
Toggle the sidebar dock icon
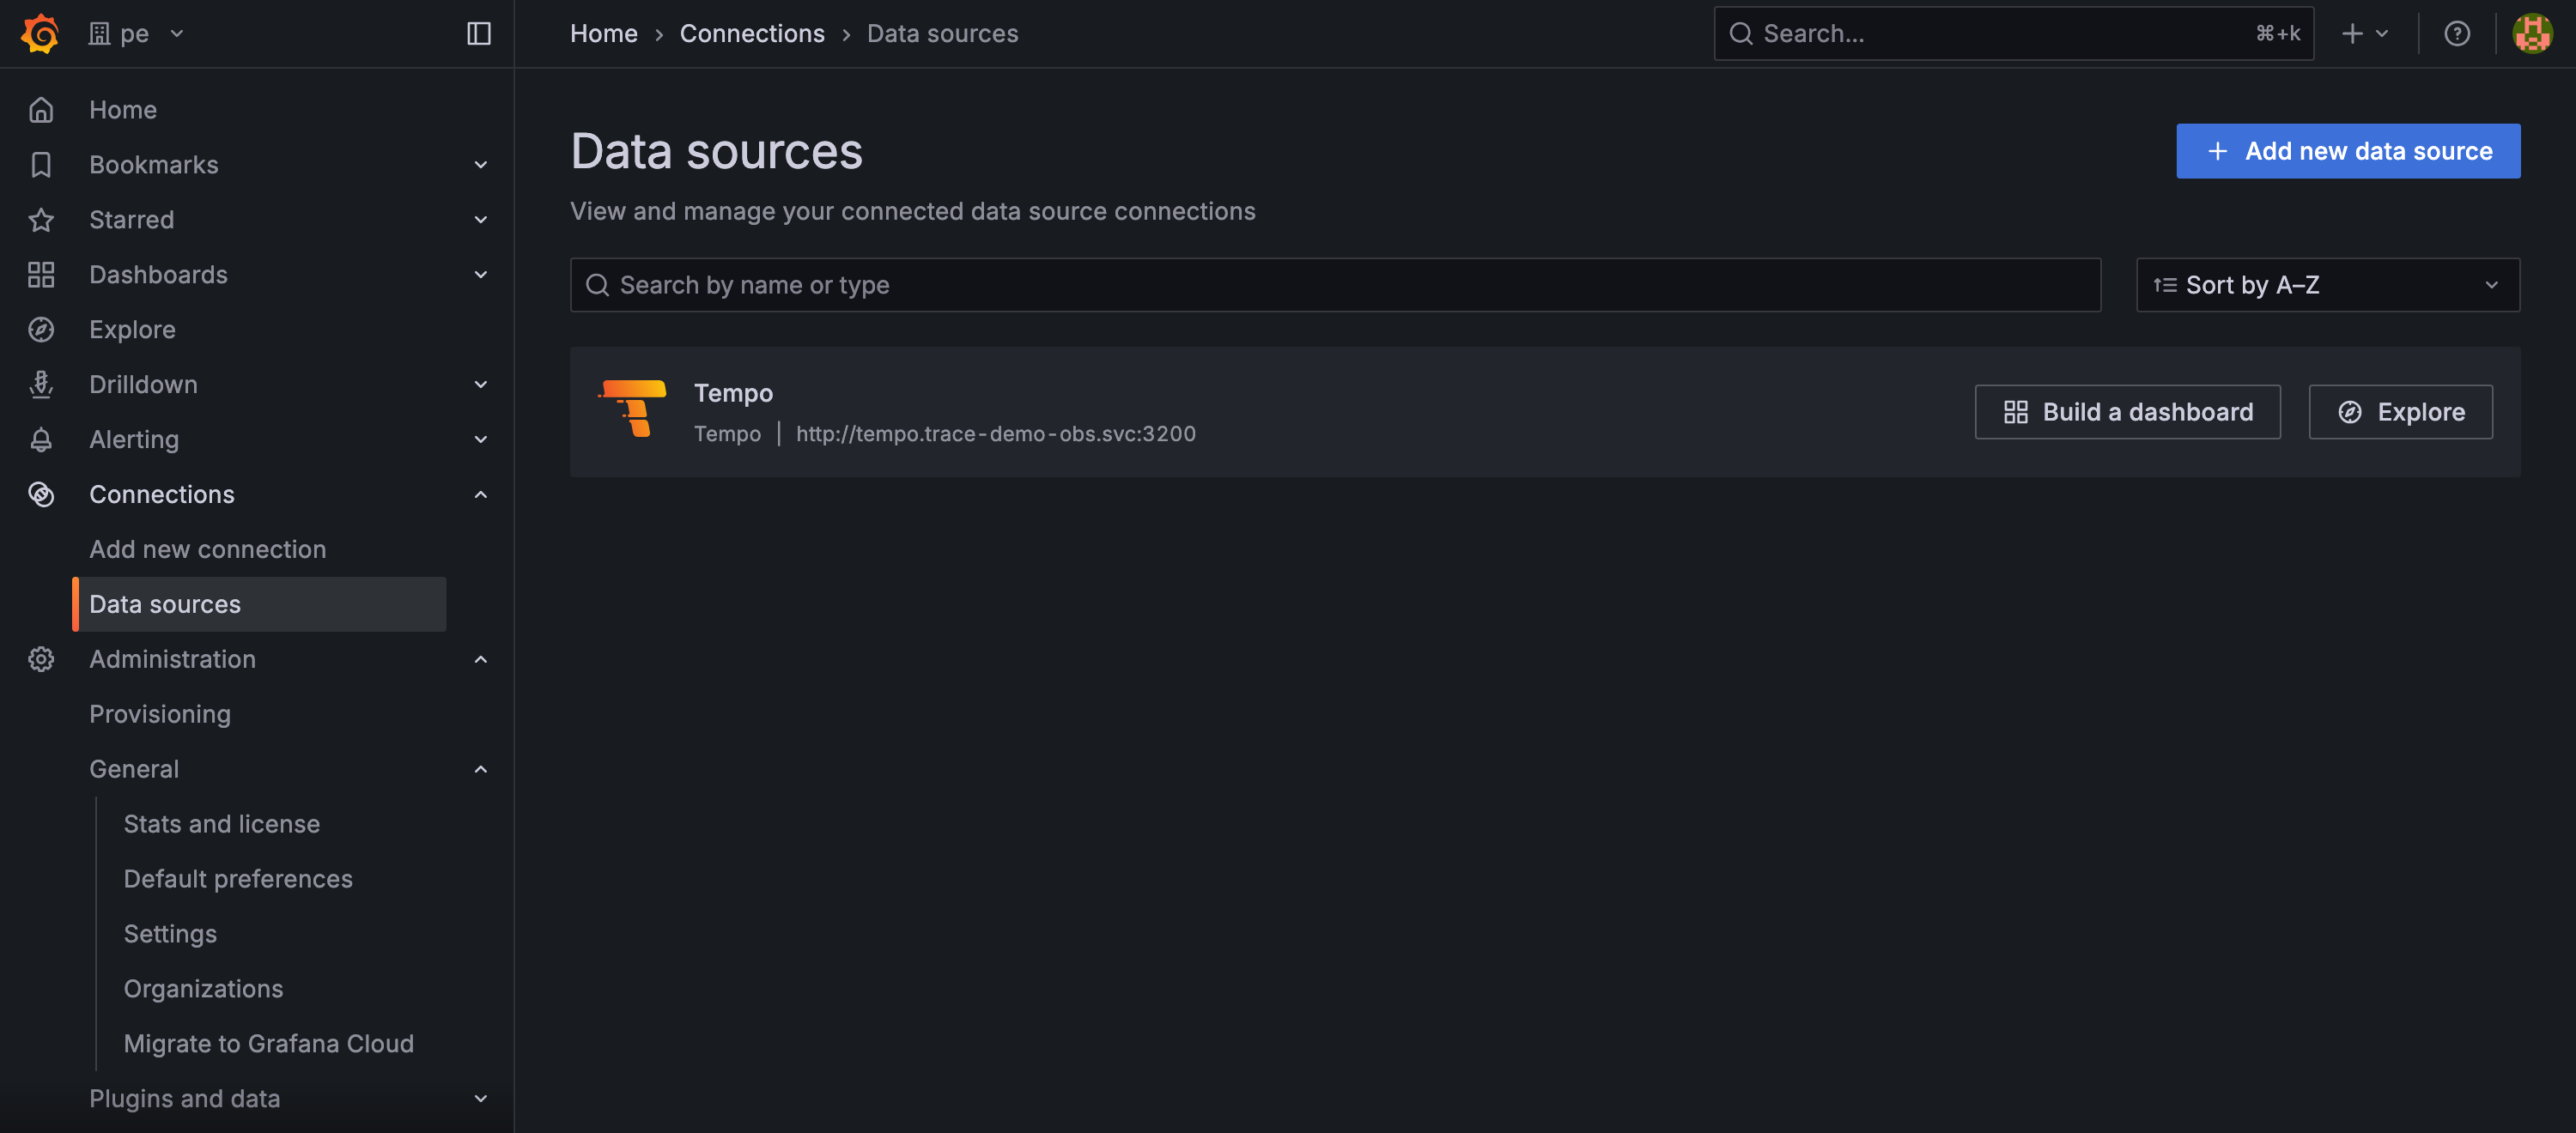(479, 33)
